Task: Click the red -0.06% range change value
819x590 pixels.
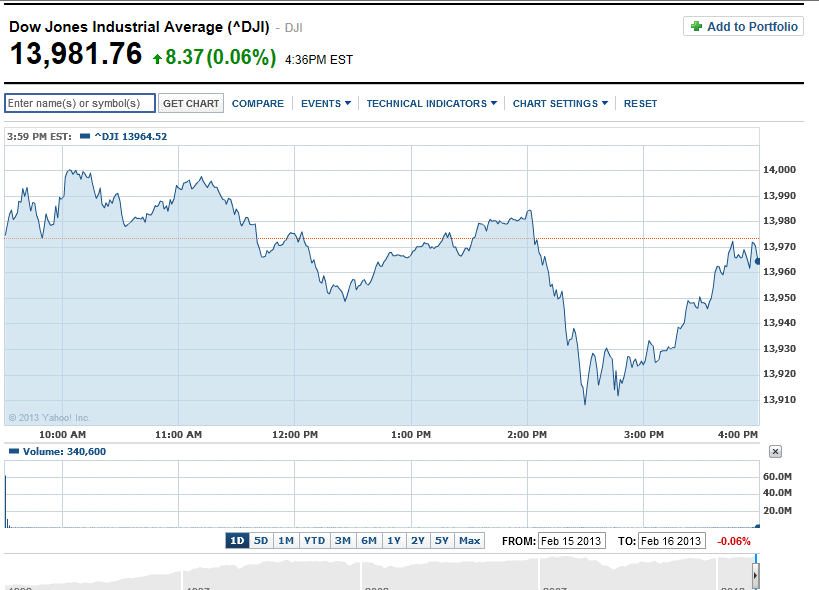Action: pos(734,541)
